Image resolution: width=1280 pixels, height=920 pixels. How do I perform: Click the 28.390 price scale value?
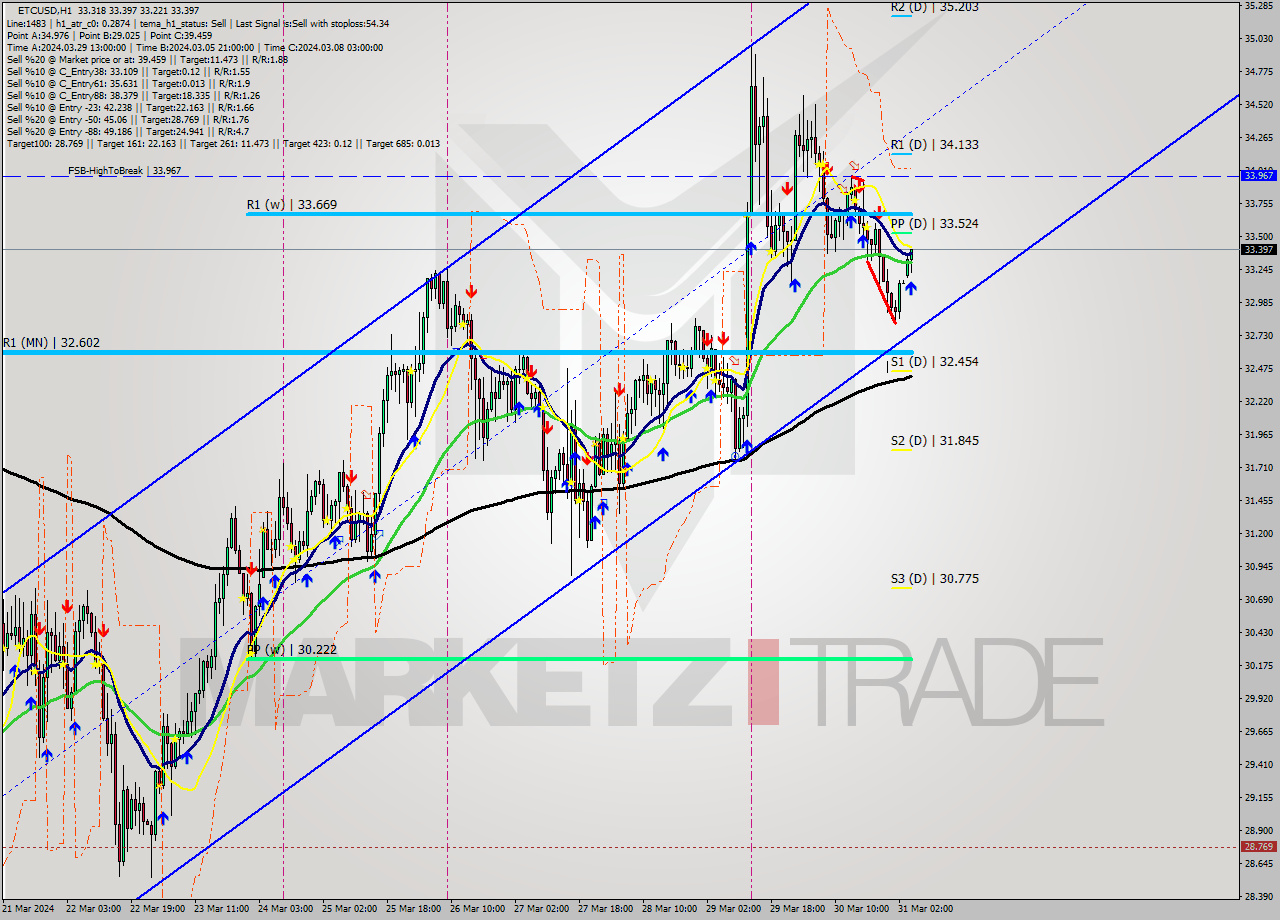point(1258,896)
